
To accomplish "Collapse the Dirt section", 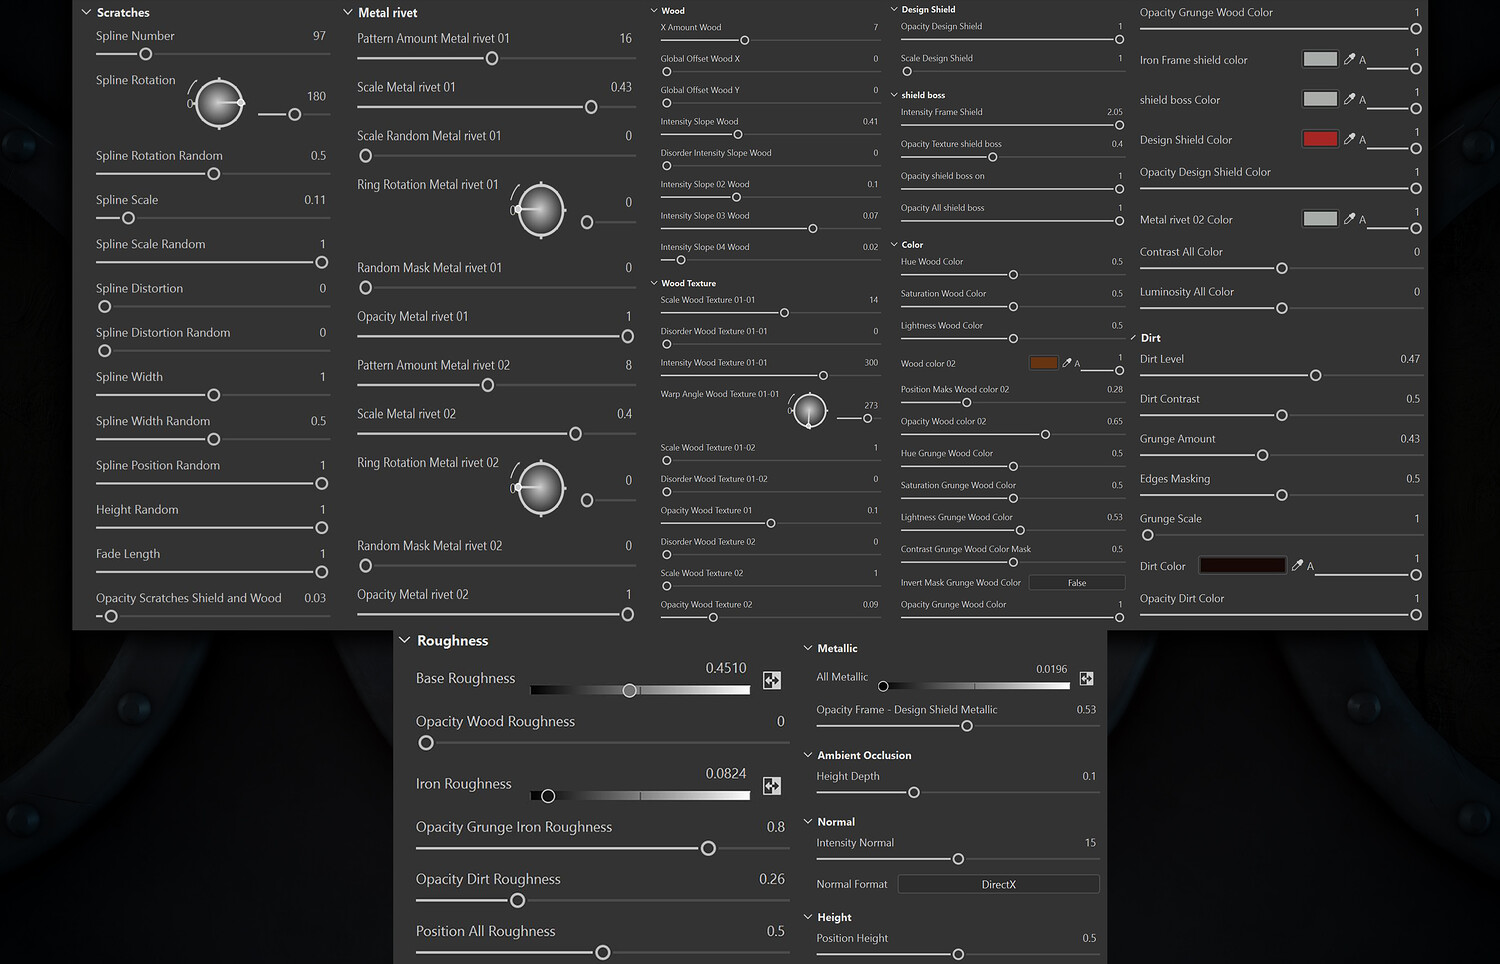I will 1133,338.
